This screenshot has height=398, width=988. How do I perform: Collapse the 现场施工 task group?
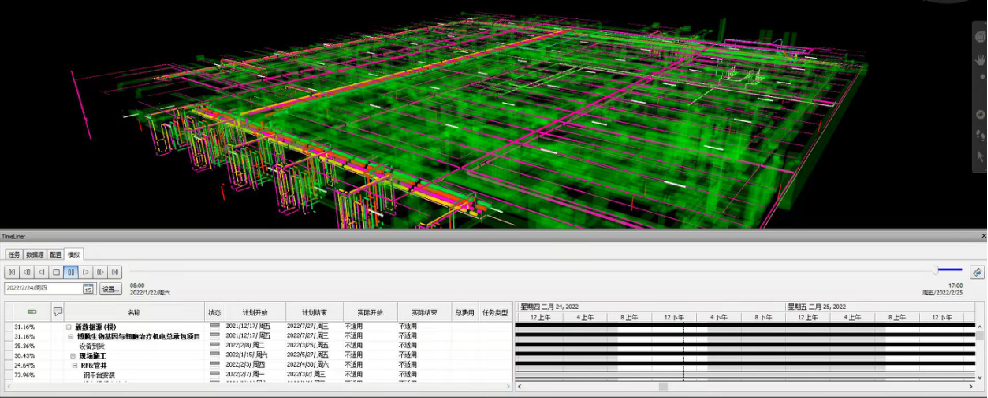(72, 356)
